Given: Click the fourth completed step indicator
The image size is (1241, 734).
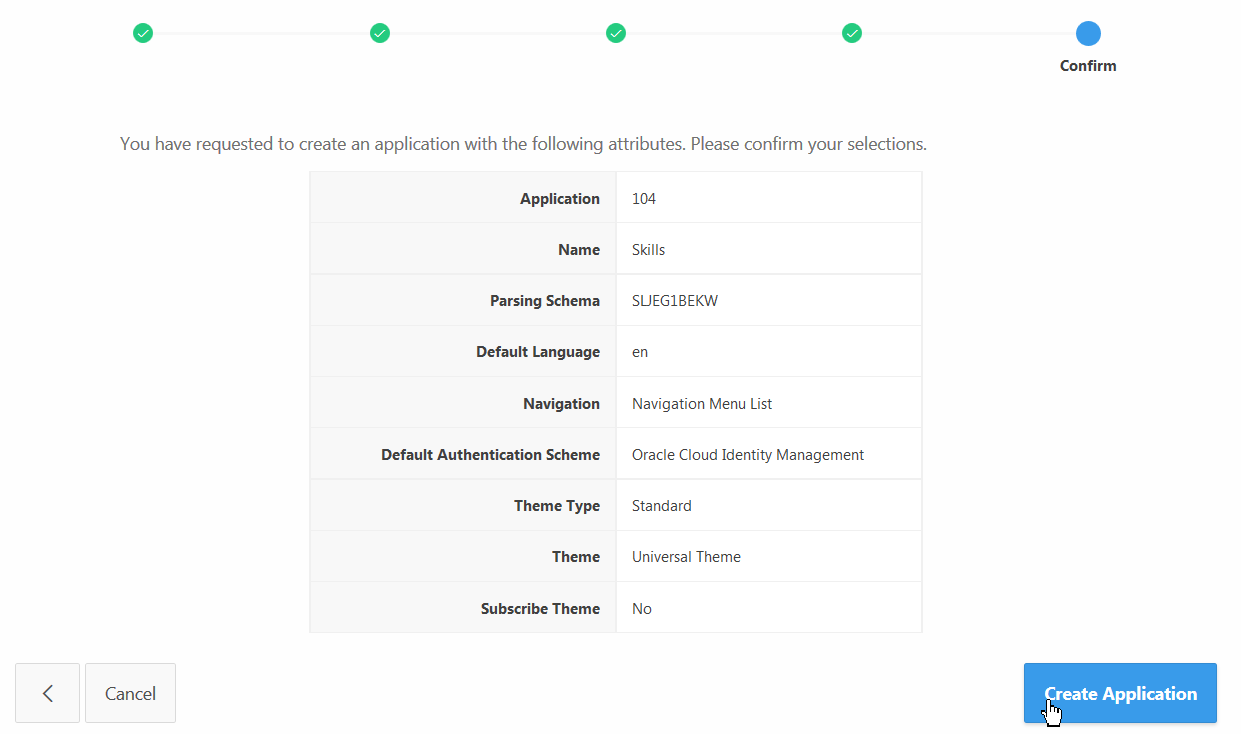Looking at the screenshot, I should (x=852, y=33).
